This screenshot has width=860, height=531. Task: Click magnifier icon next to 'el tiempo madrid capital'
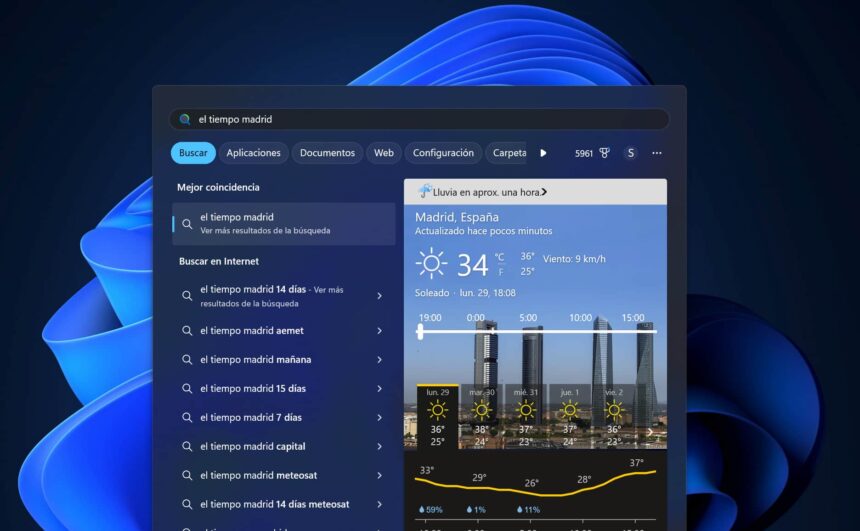(x=187, y=447)
